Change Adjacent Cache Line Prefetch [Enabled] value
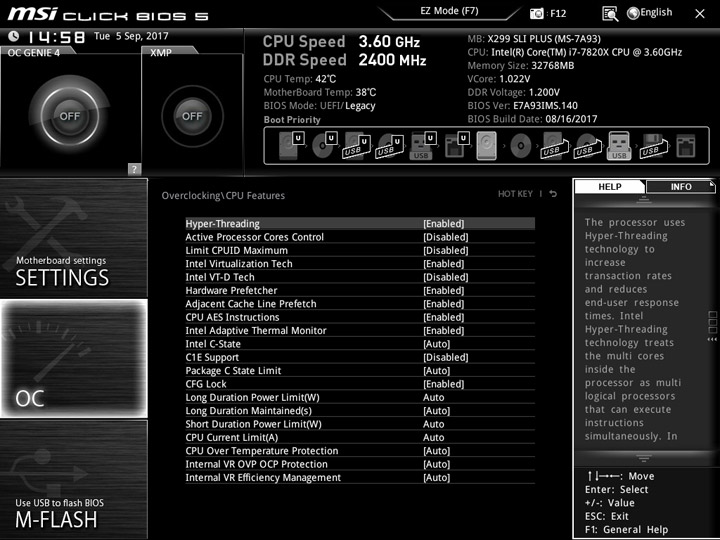Viewport: 720px width, 540px height. 444,304
